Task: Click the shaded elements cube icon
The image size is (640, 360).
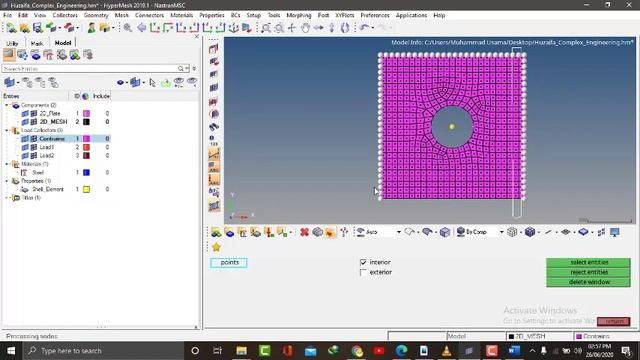Action: [x=530, y=232]
